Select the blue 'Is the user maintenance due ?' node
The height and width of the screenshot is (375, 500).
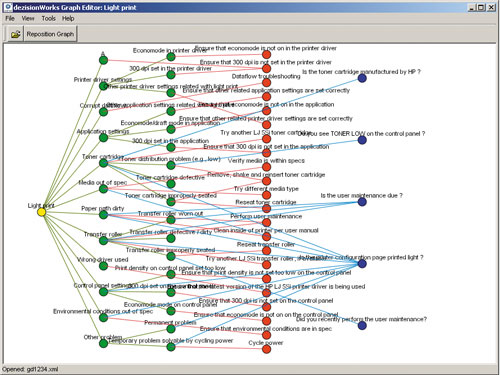click(x=362, y=202)
